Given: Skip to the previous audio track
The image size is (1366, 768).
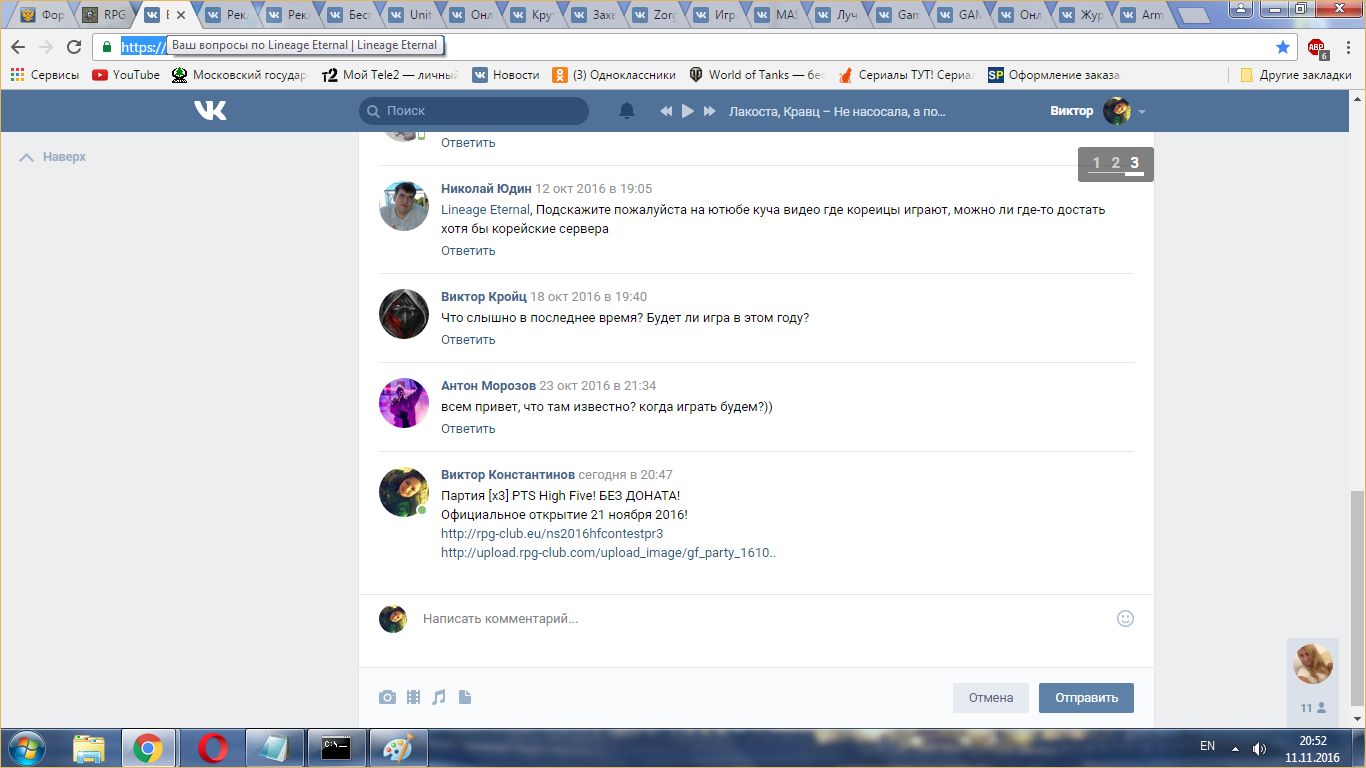Looking at the screenshot, I should (666, 111).
